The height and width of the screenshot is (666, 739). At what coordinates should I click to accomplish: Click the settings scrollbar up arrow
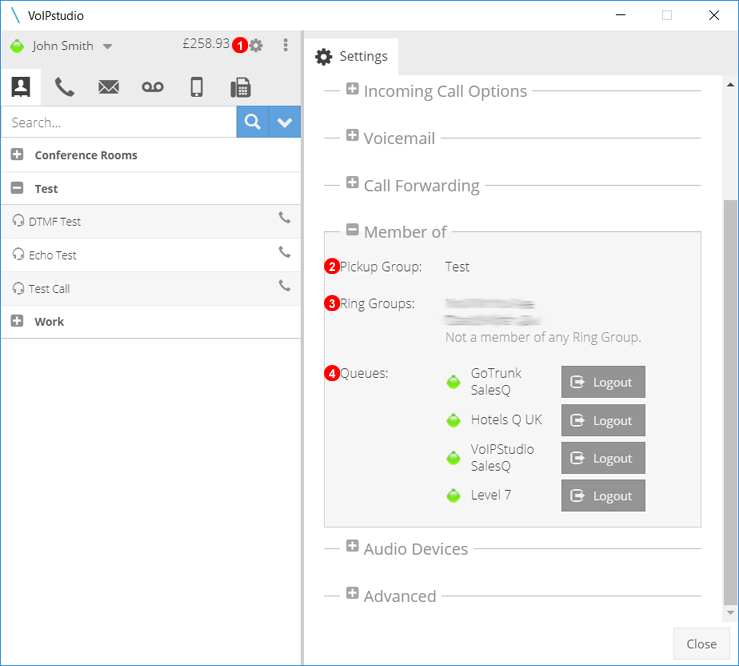730,85
